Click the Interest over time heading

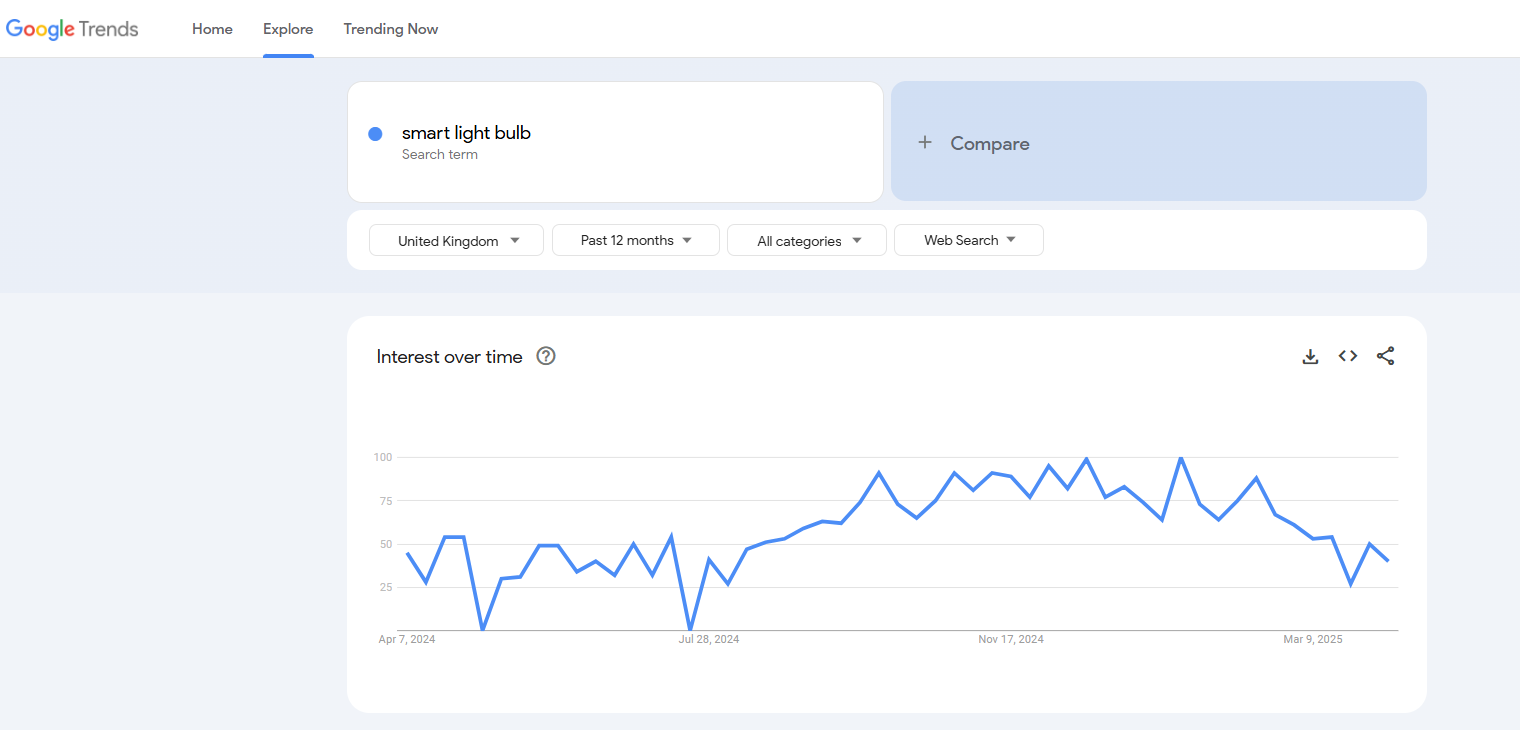click(x=449, y=357)
